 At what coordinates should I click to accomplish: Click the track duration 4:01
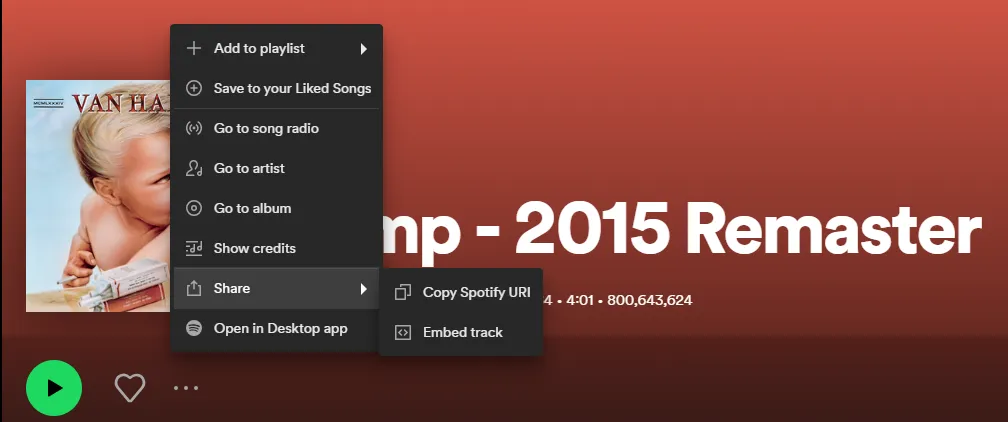pos(579,300)
